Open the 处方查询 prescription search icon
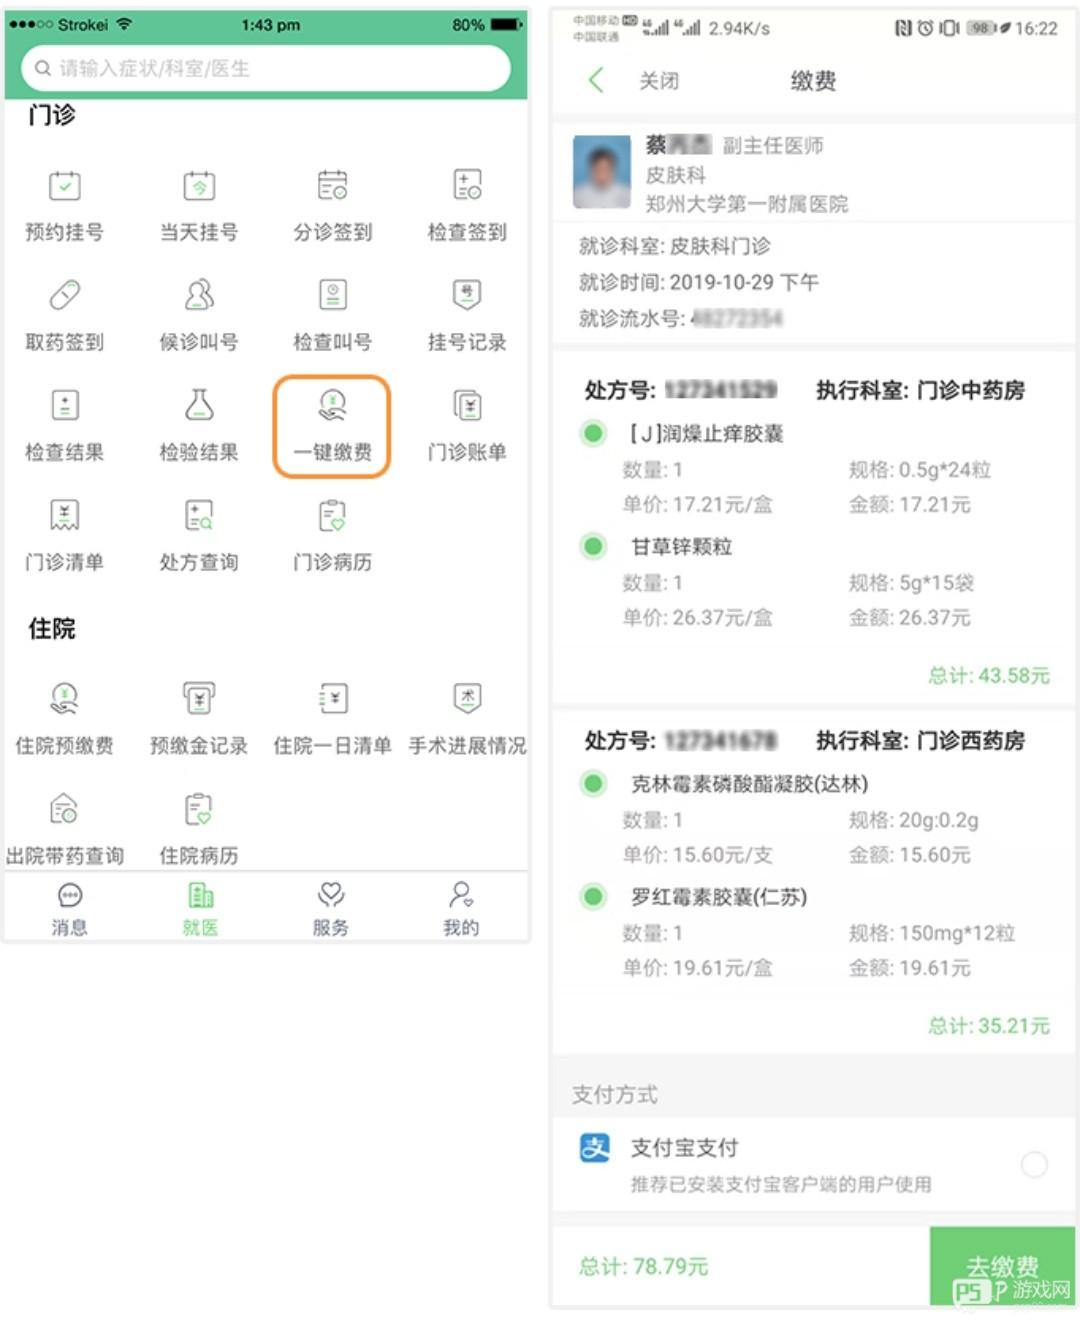 click(199, 516)
